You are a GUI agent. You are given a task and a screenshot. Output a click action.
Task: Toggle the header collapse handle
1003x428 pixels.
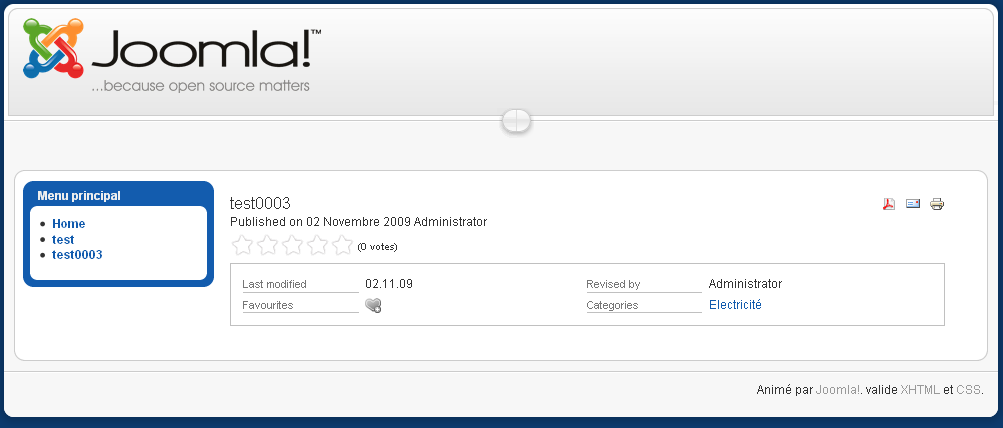coord(516,120)
